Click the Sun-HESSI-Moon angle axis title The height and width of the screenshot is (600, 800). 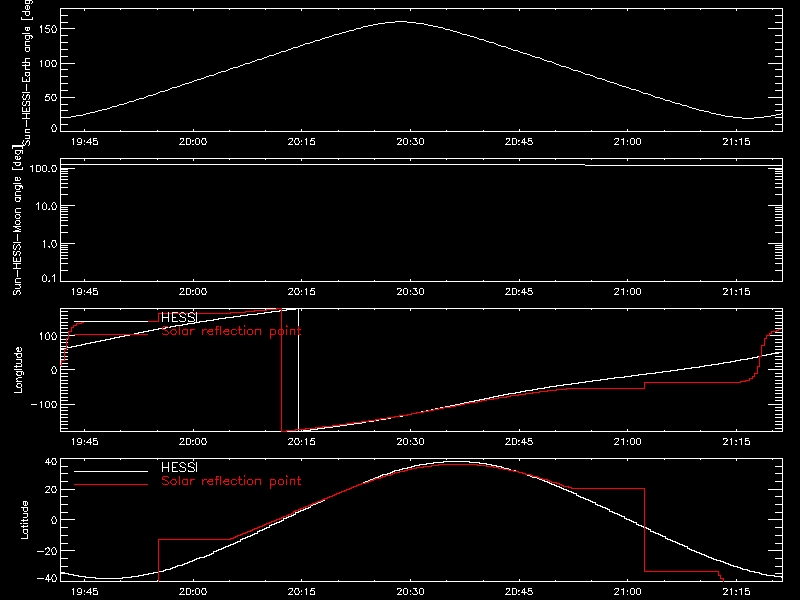click(17, 220)
